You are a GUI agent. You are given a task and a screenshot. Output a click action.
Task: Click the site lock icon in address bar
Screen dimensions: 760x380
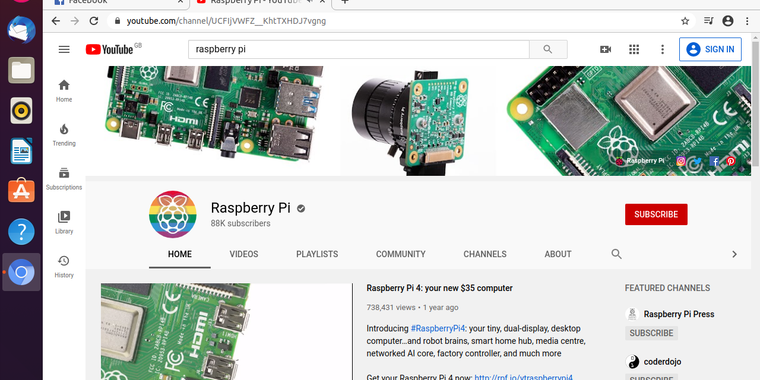click(x=117, y=21)
